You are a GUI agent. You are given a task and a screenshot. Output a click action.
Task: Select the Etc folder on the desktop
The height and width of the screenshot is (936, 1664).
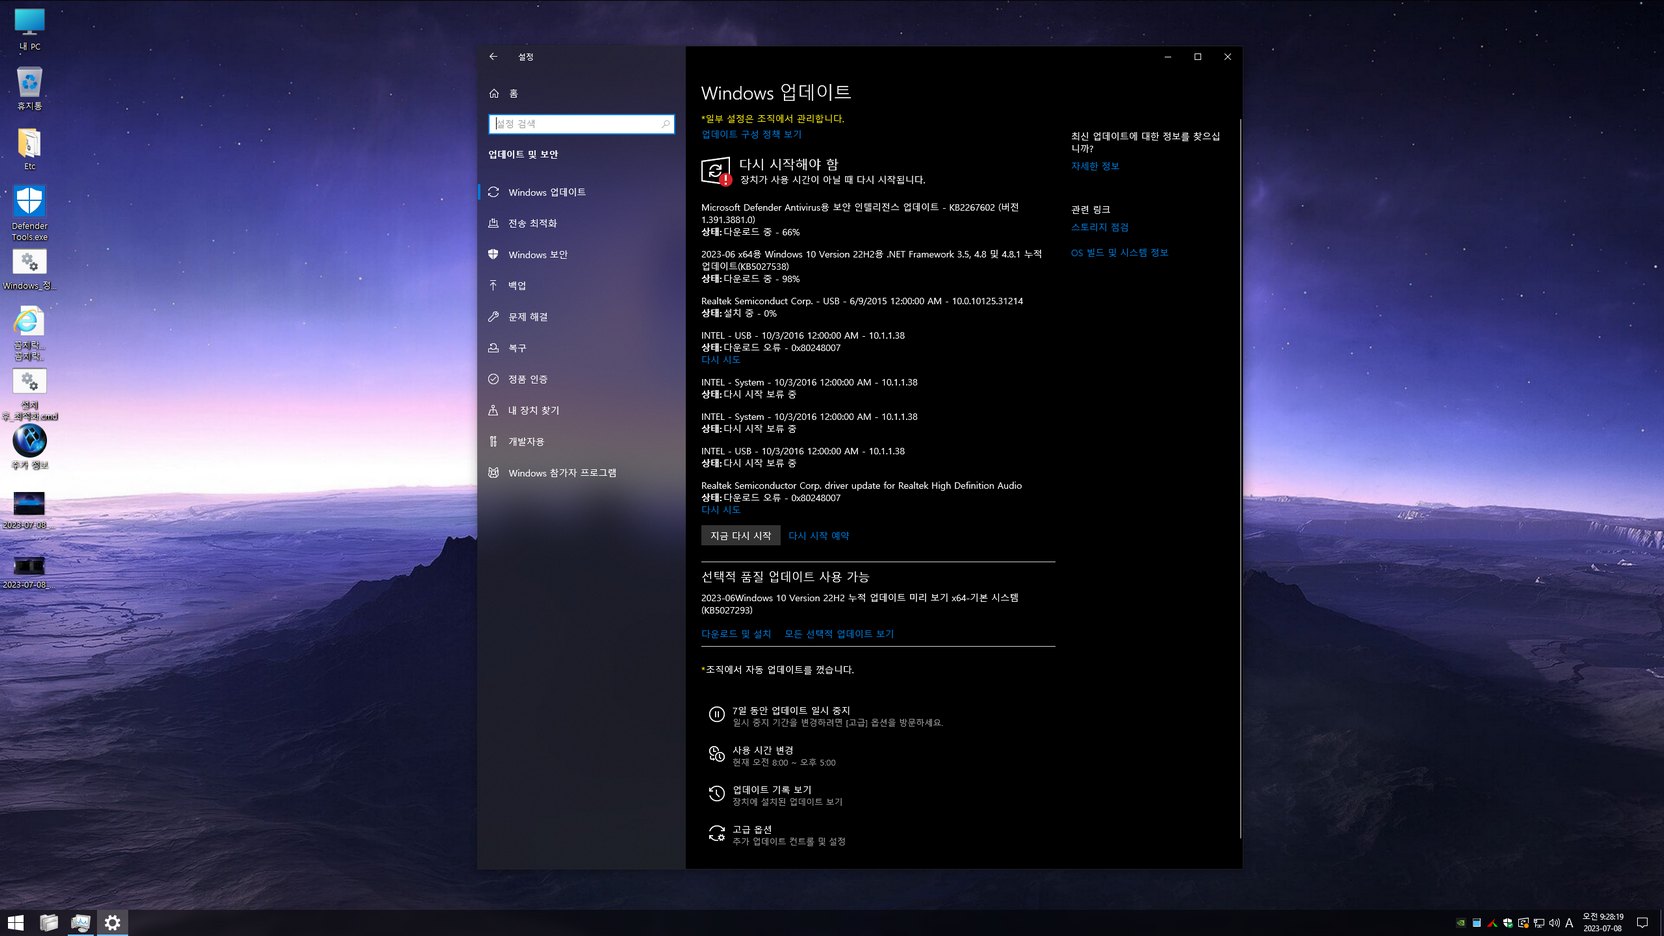[29, 149]
